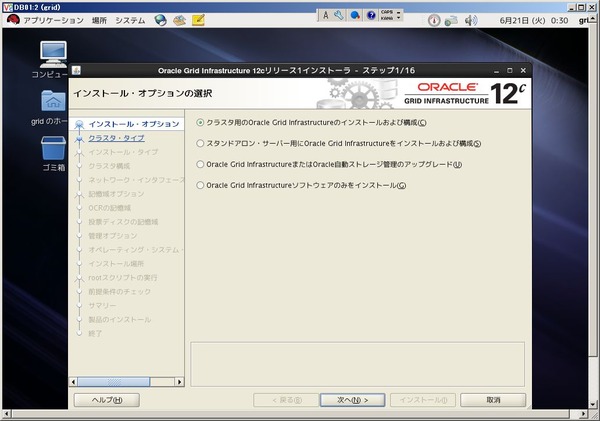The height and width of the screenshot is (421, 600).
Task: Maximize the Oracle installer window
Action: point(510,71)
